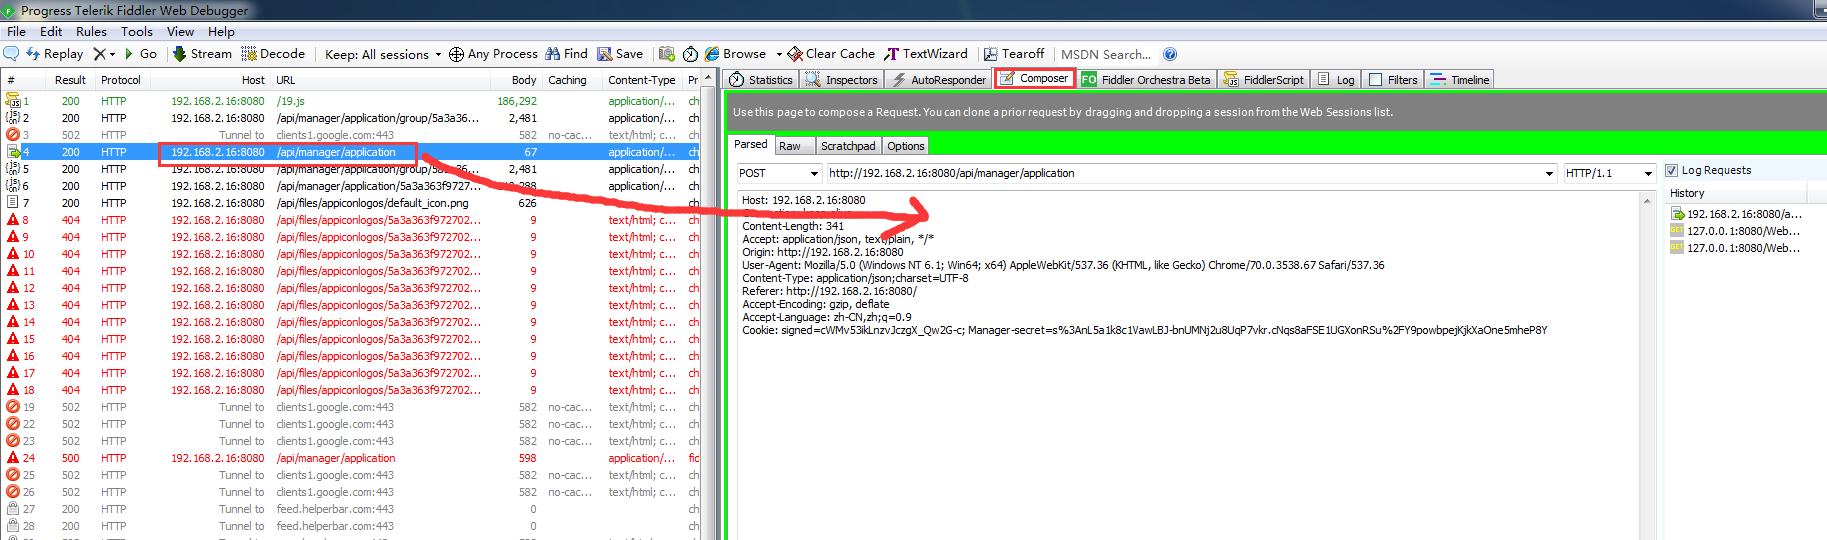Click the Content-Type column header

642,80
